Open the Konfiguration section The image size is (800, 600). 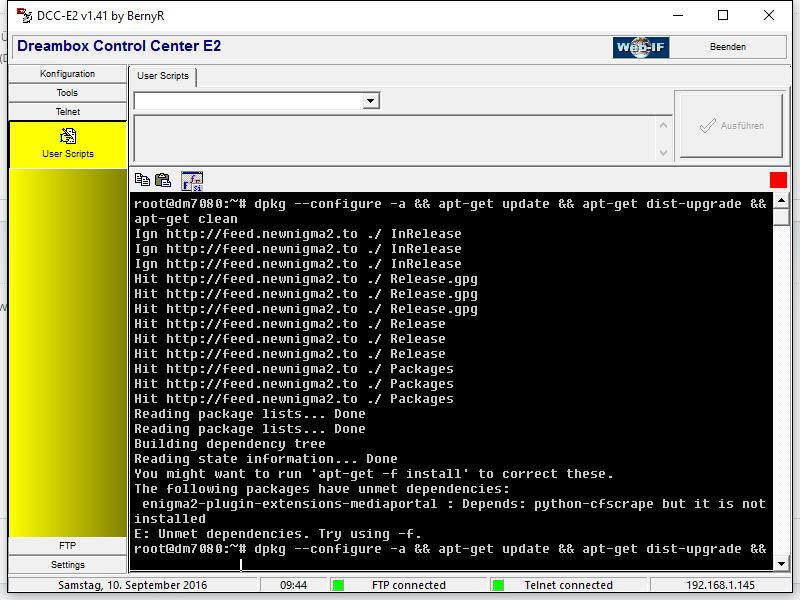pyautogui.click(x=68, y=74)
